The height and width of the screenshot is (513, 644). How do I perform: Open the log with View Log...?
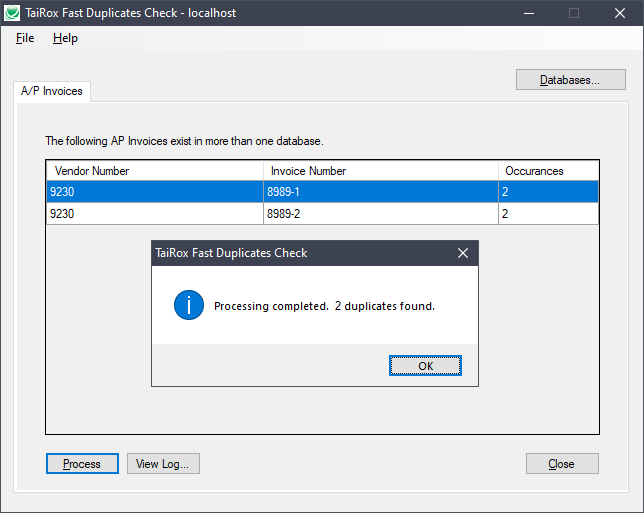tap(164, 464)
